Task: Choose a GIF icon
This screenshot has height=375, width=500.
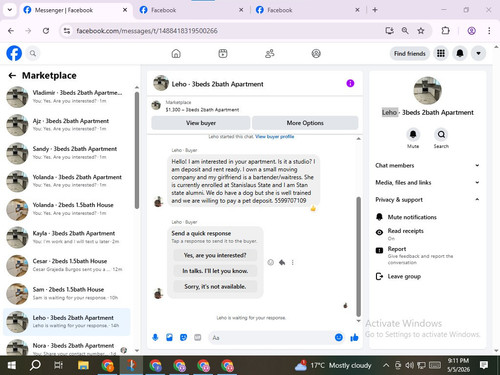Action: (x=198, y=338)
